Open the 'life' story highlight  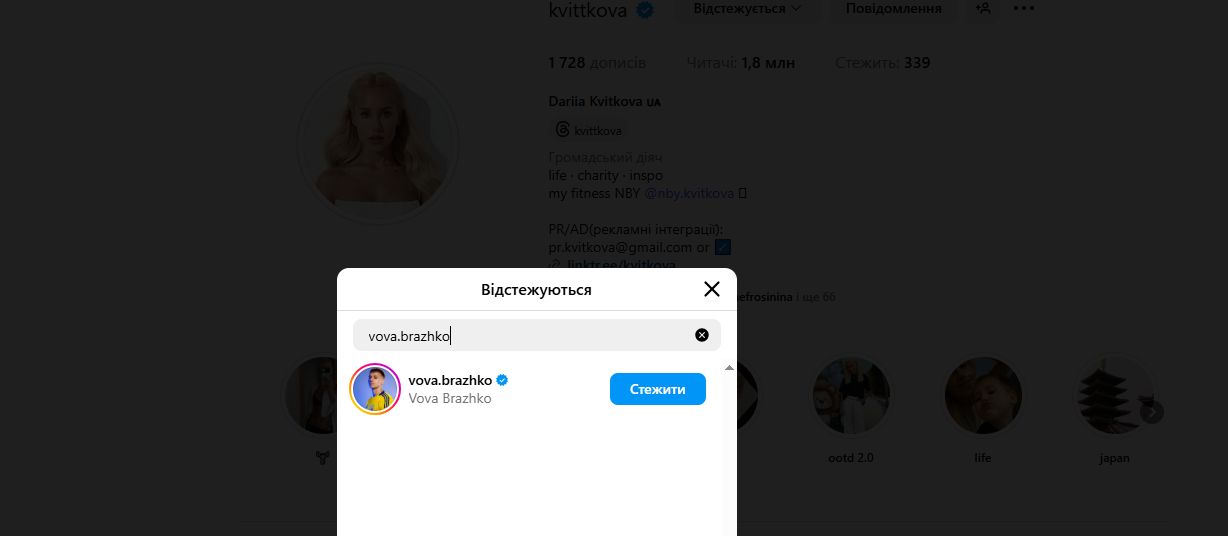[x=983, y=396]
